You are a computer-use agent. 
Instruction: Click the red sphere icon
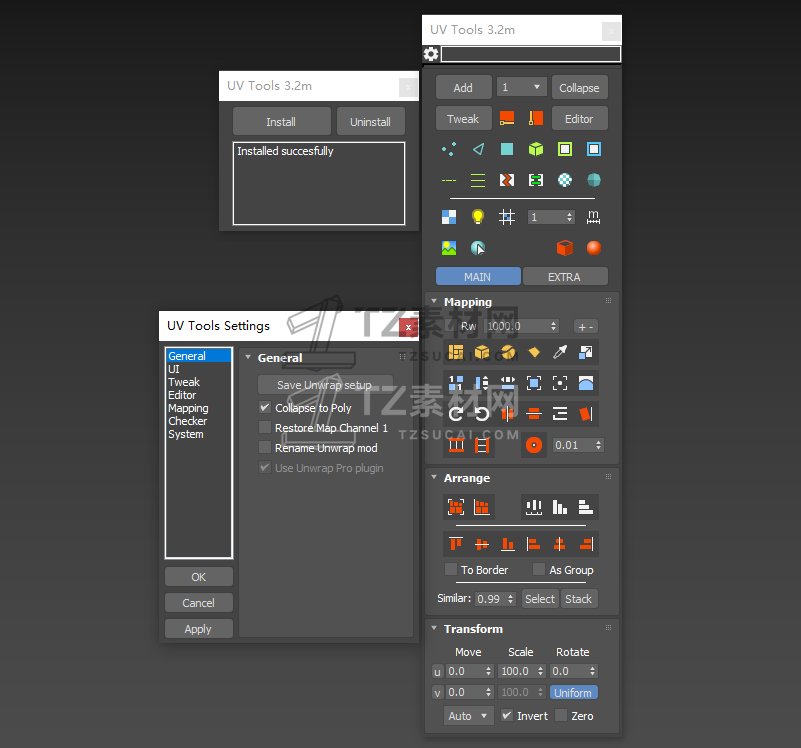594,248
